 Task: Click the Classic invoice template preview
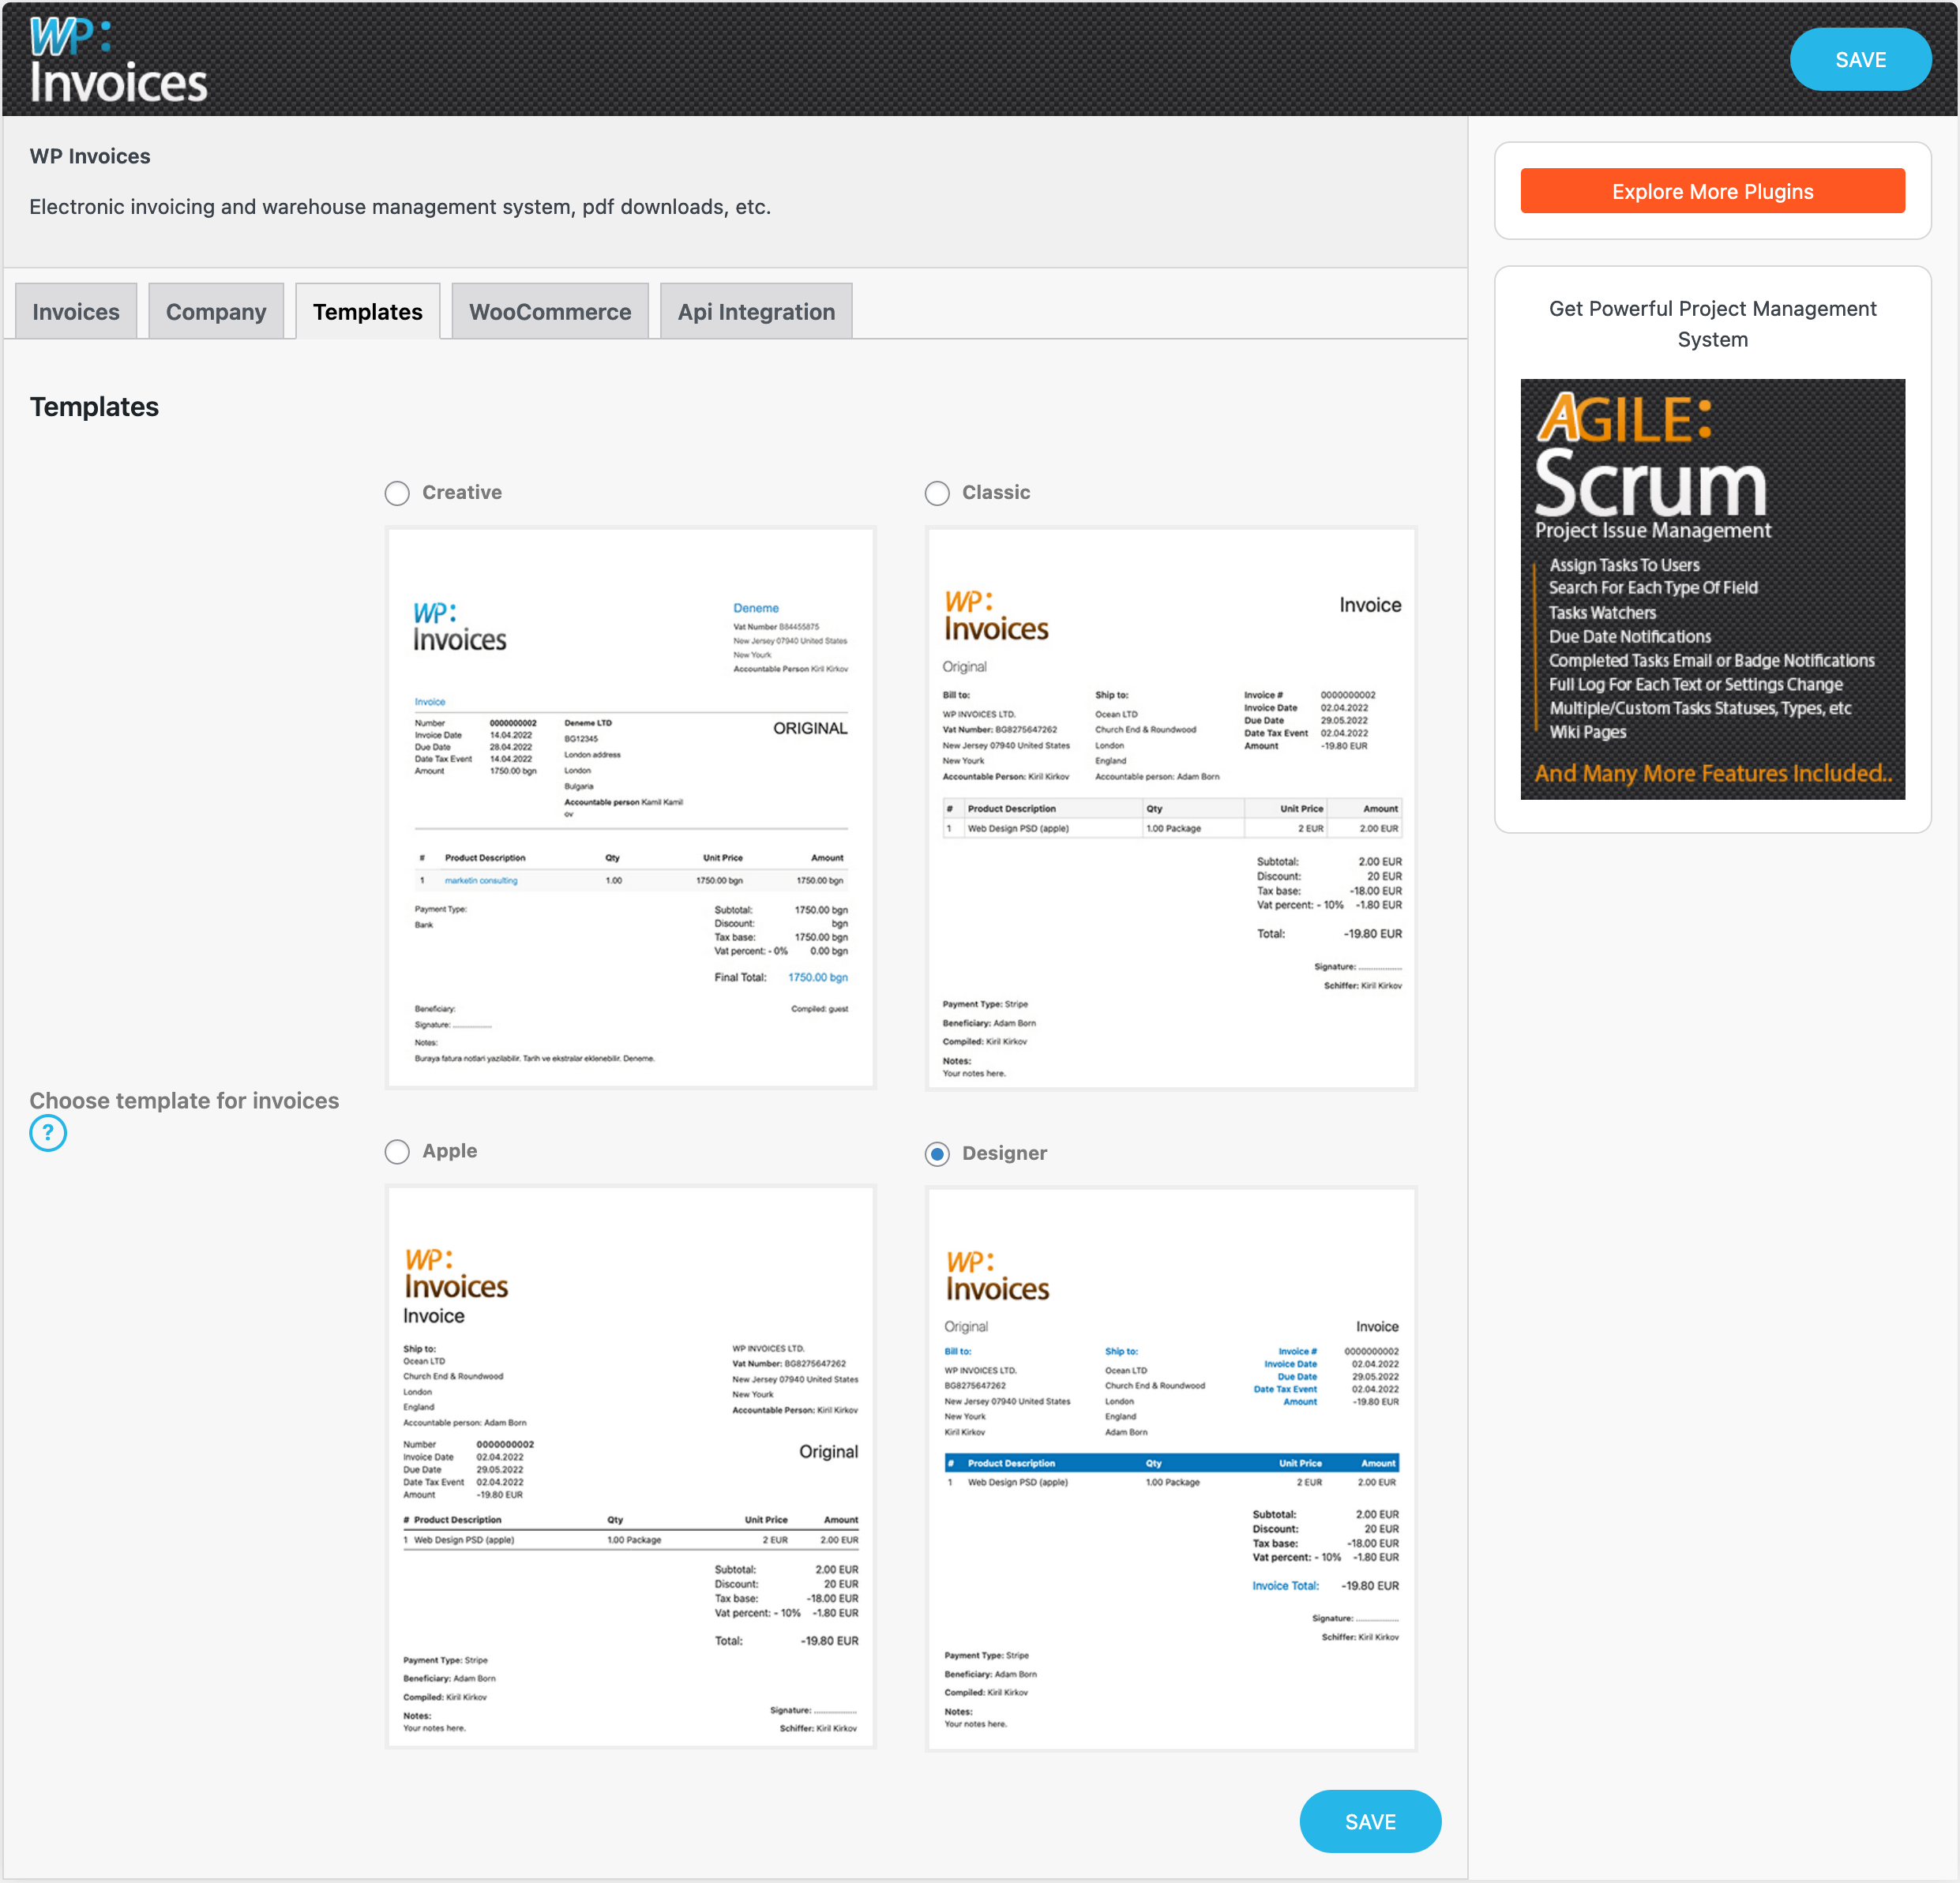point(1171,808)
